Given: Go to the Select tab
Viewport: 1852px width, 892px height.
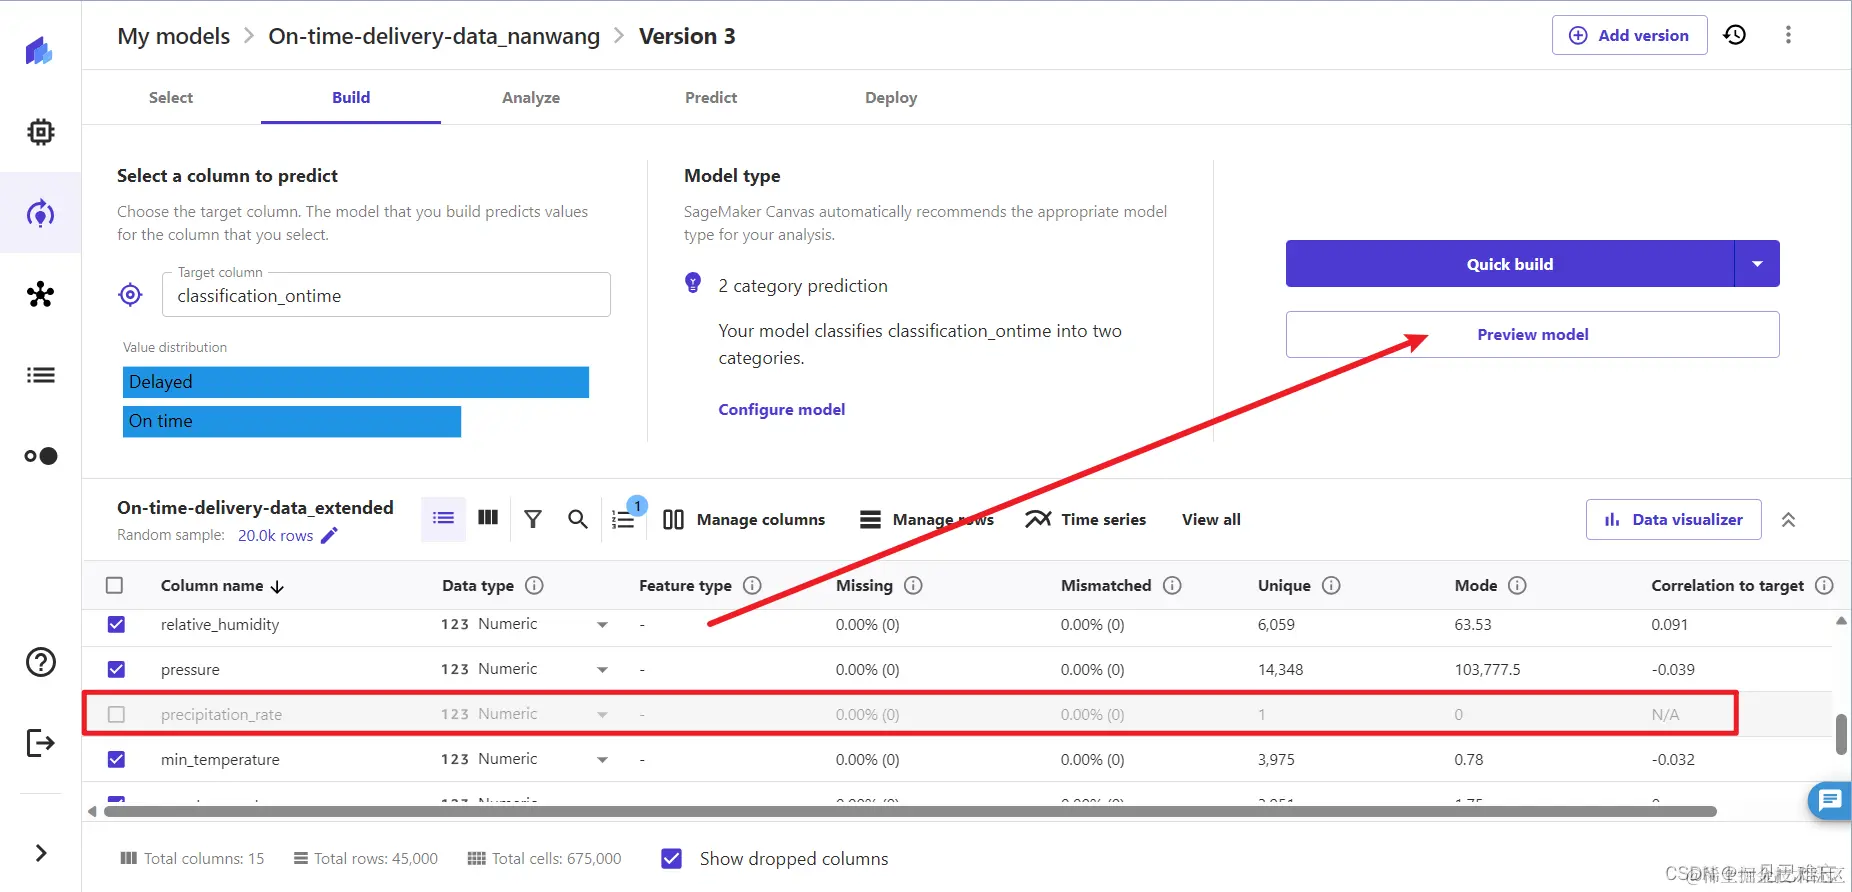Looking at the screenshot, I should click(171, 97).
